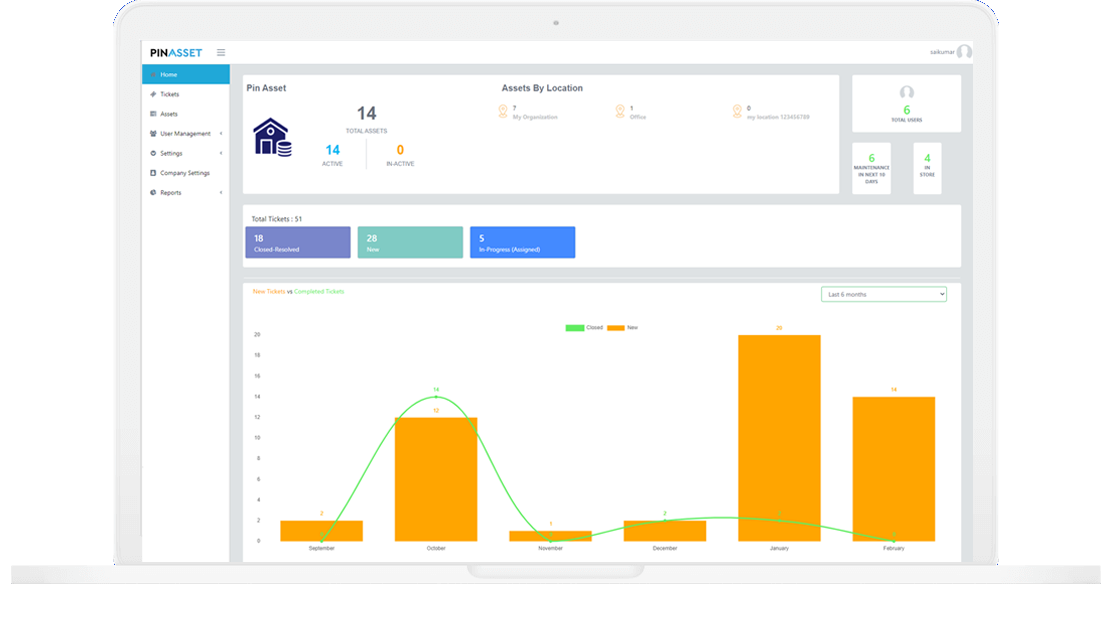Click the 7 My Organization location text

(x=535, y=112)
